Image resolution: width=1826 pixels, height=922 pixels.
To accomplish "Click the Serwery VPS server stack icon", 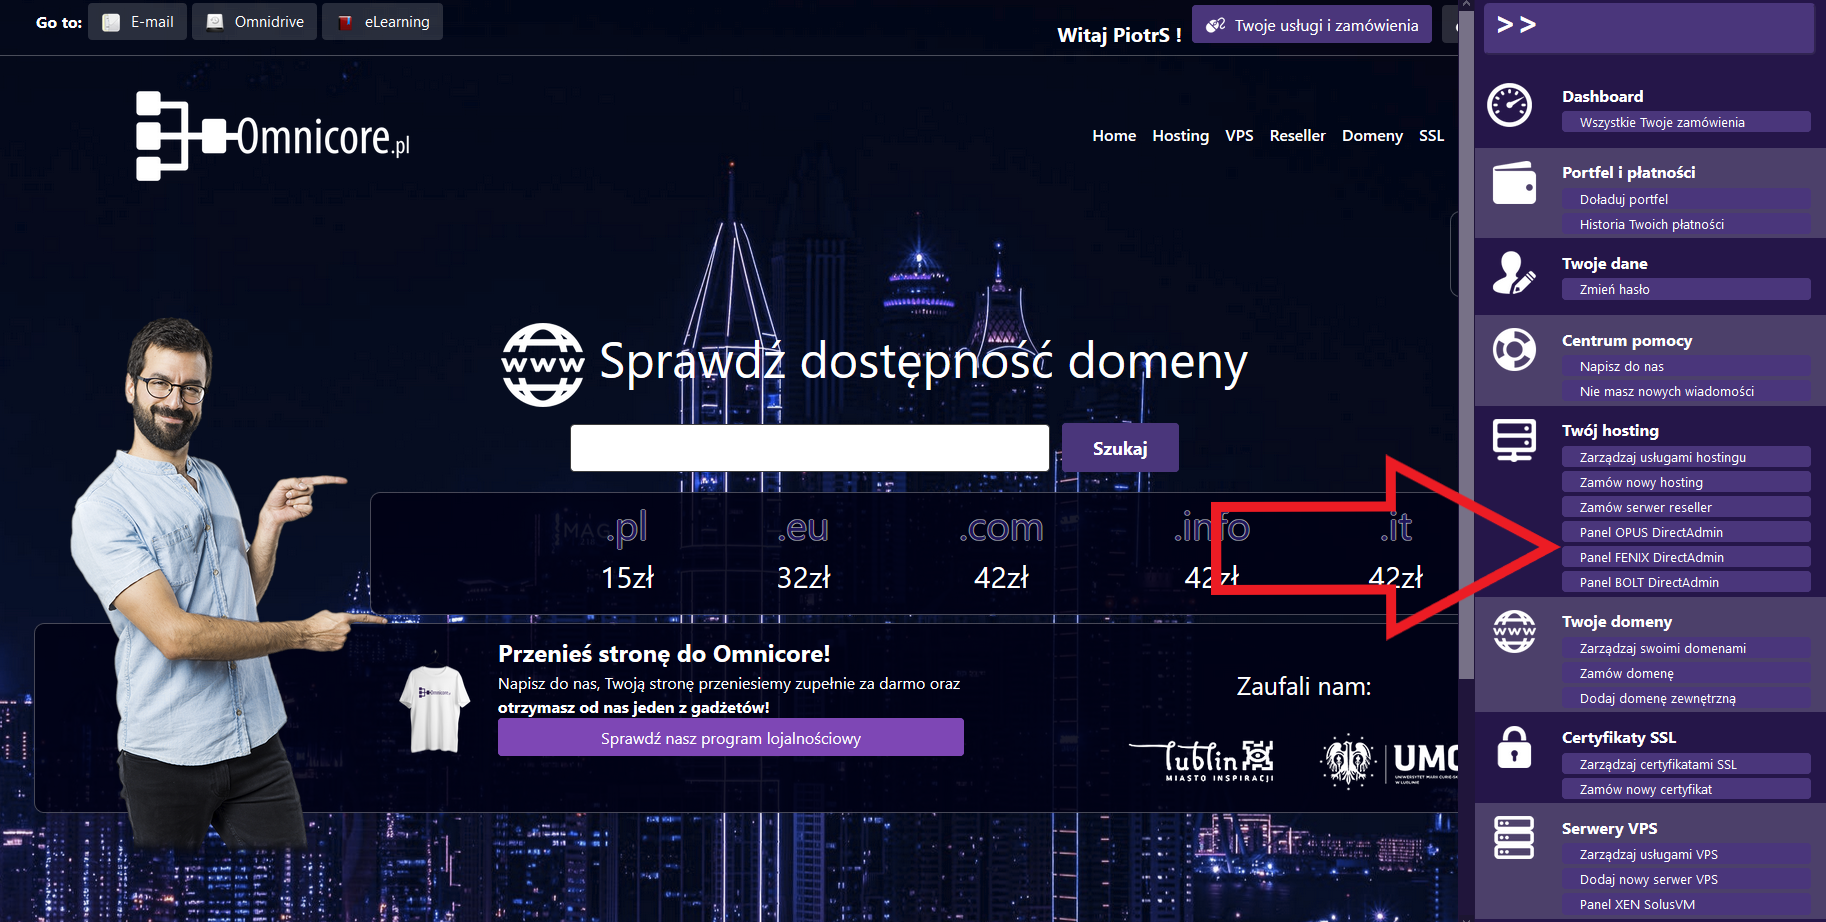I will click(1513, 838).
